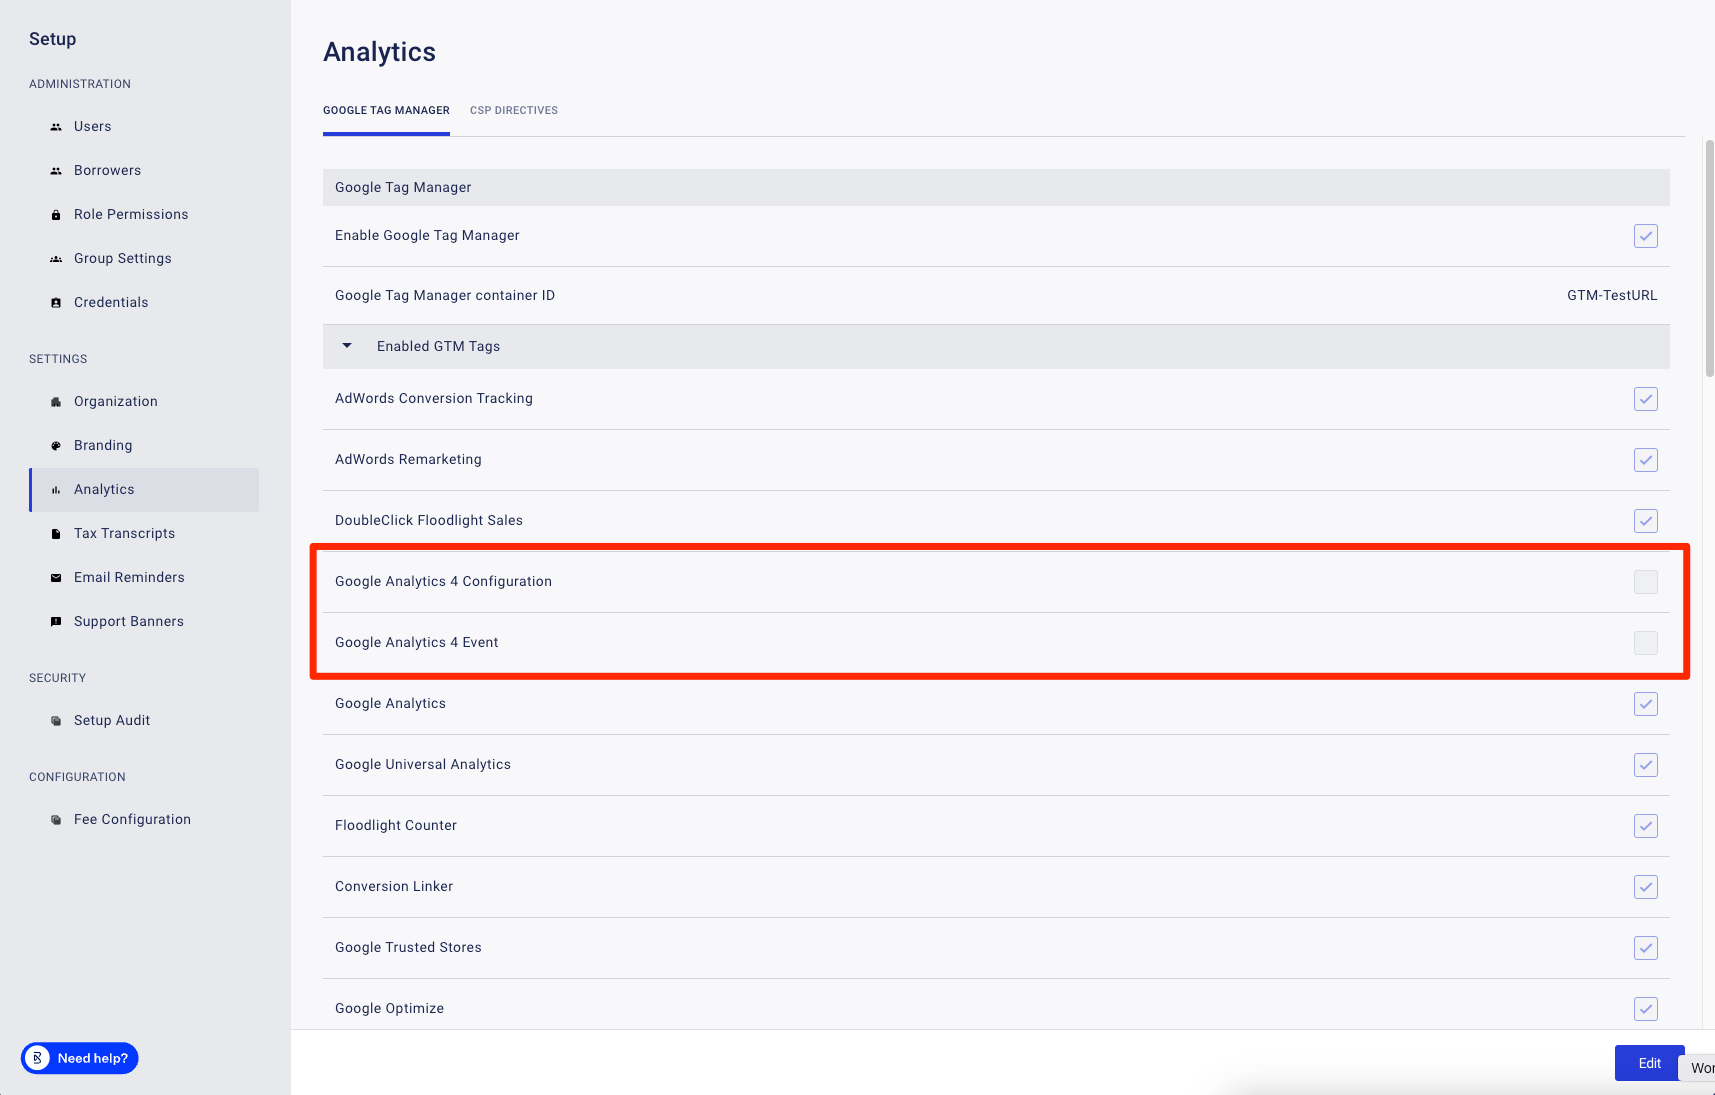Toggle Google Universal Analytics checkbox
The width and height of the screenshot is (1715, 1095).
1646,765
